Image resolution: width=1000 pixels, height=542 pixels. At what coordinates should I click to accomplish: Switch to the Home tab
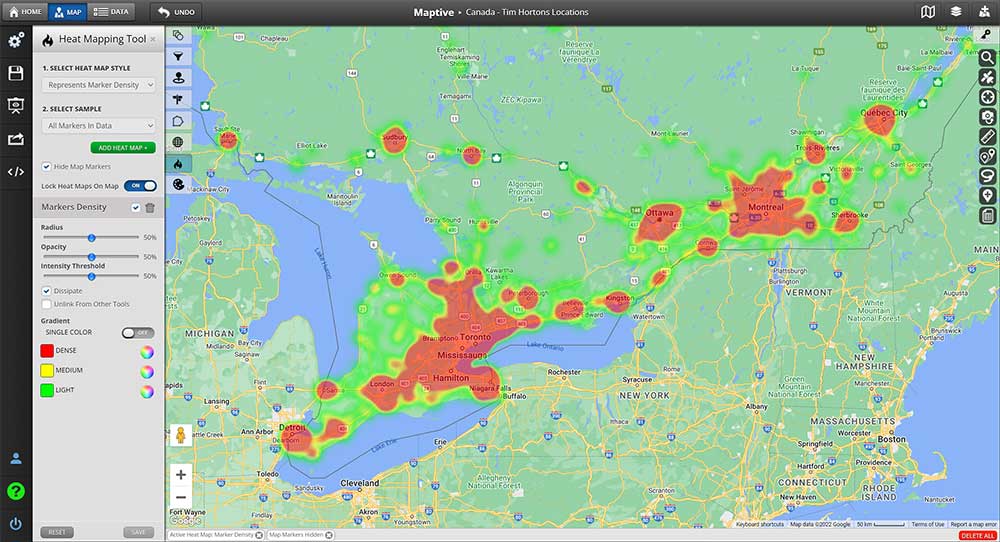(x=26, y=11)
